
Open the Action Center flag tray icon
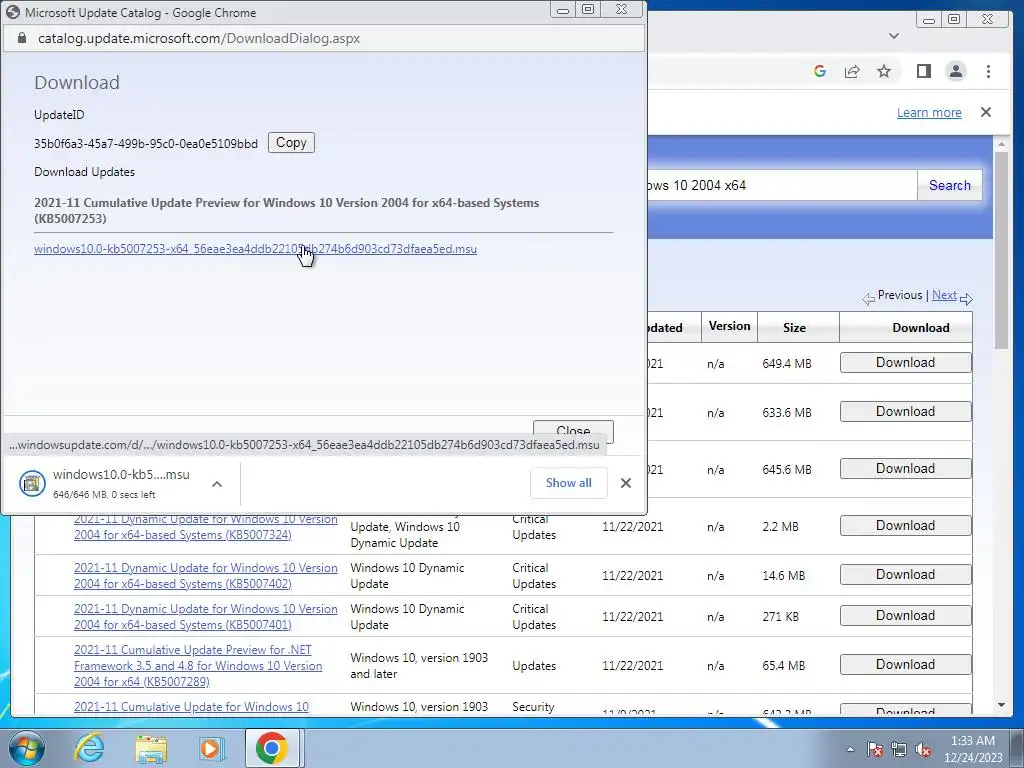pyautogui.click(x=874, y=749)
